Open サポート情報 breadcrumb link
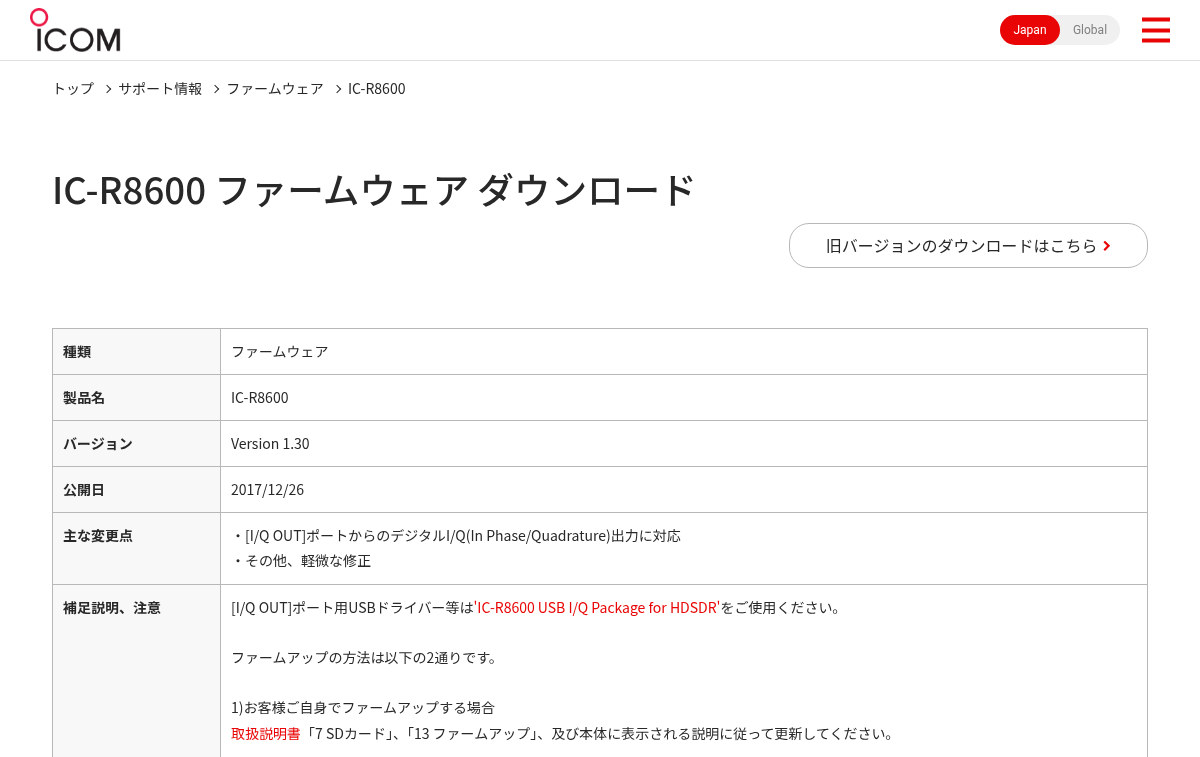This screenshot has width=1200, height=757. point(160,89)
